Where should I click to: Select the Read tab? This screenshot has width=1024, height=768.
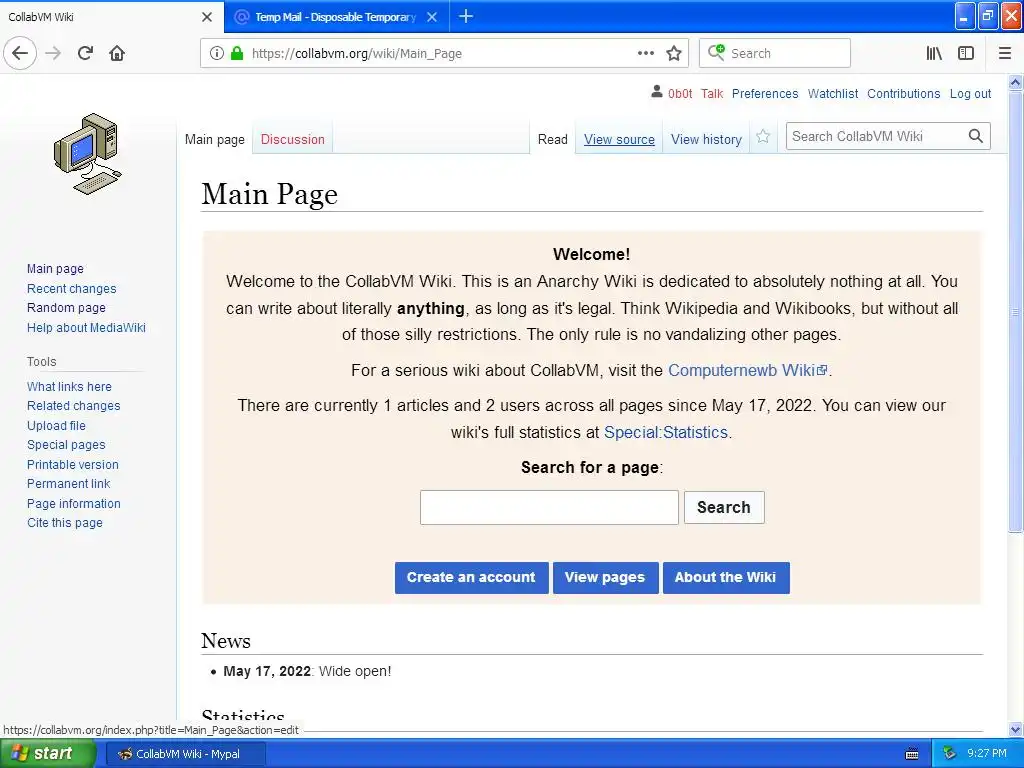552,139
